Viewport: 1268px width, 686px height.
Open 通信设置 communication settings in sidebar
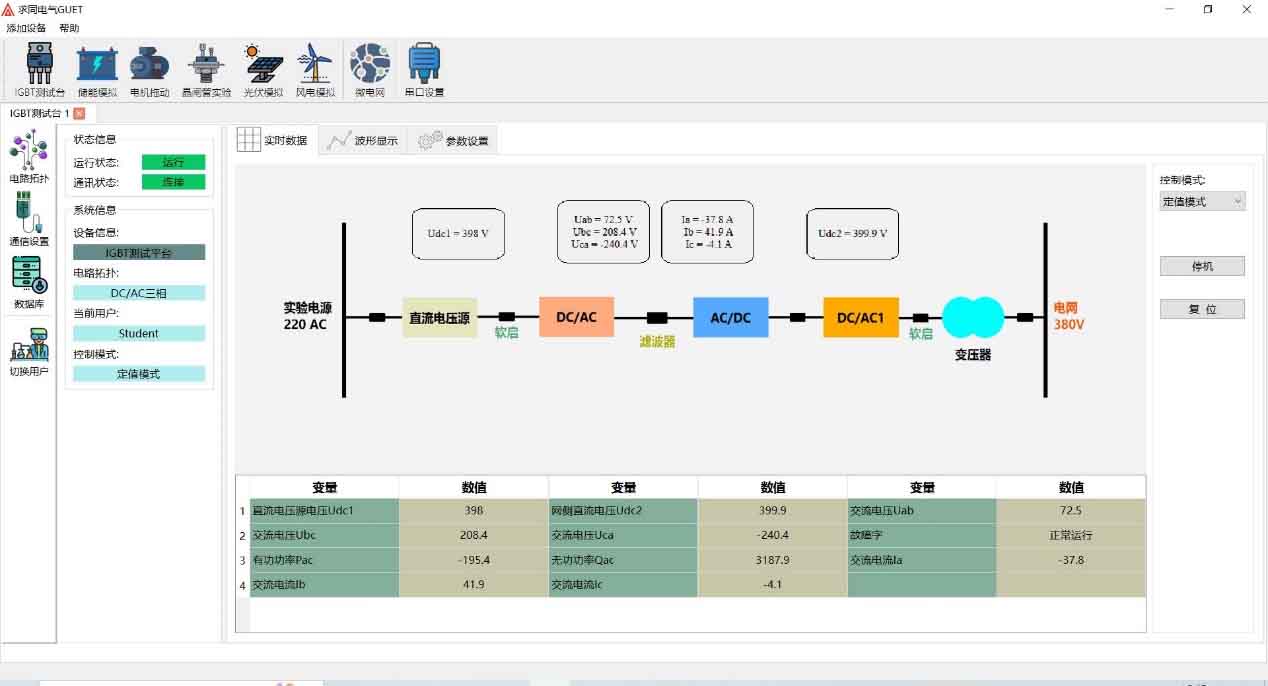[x=29, y=220]
